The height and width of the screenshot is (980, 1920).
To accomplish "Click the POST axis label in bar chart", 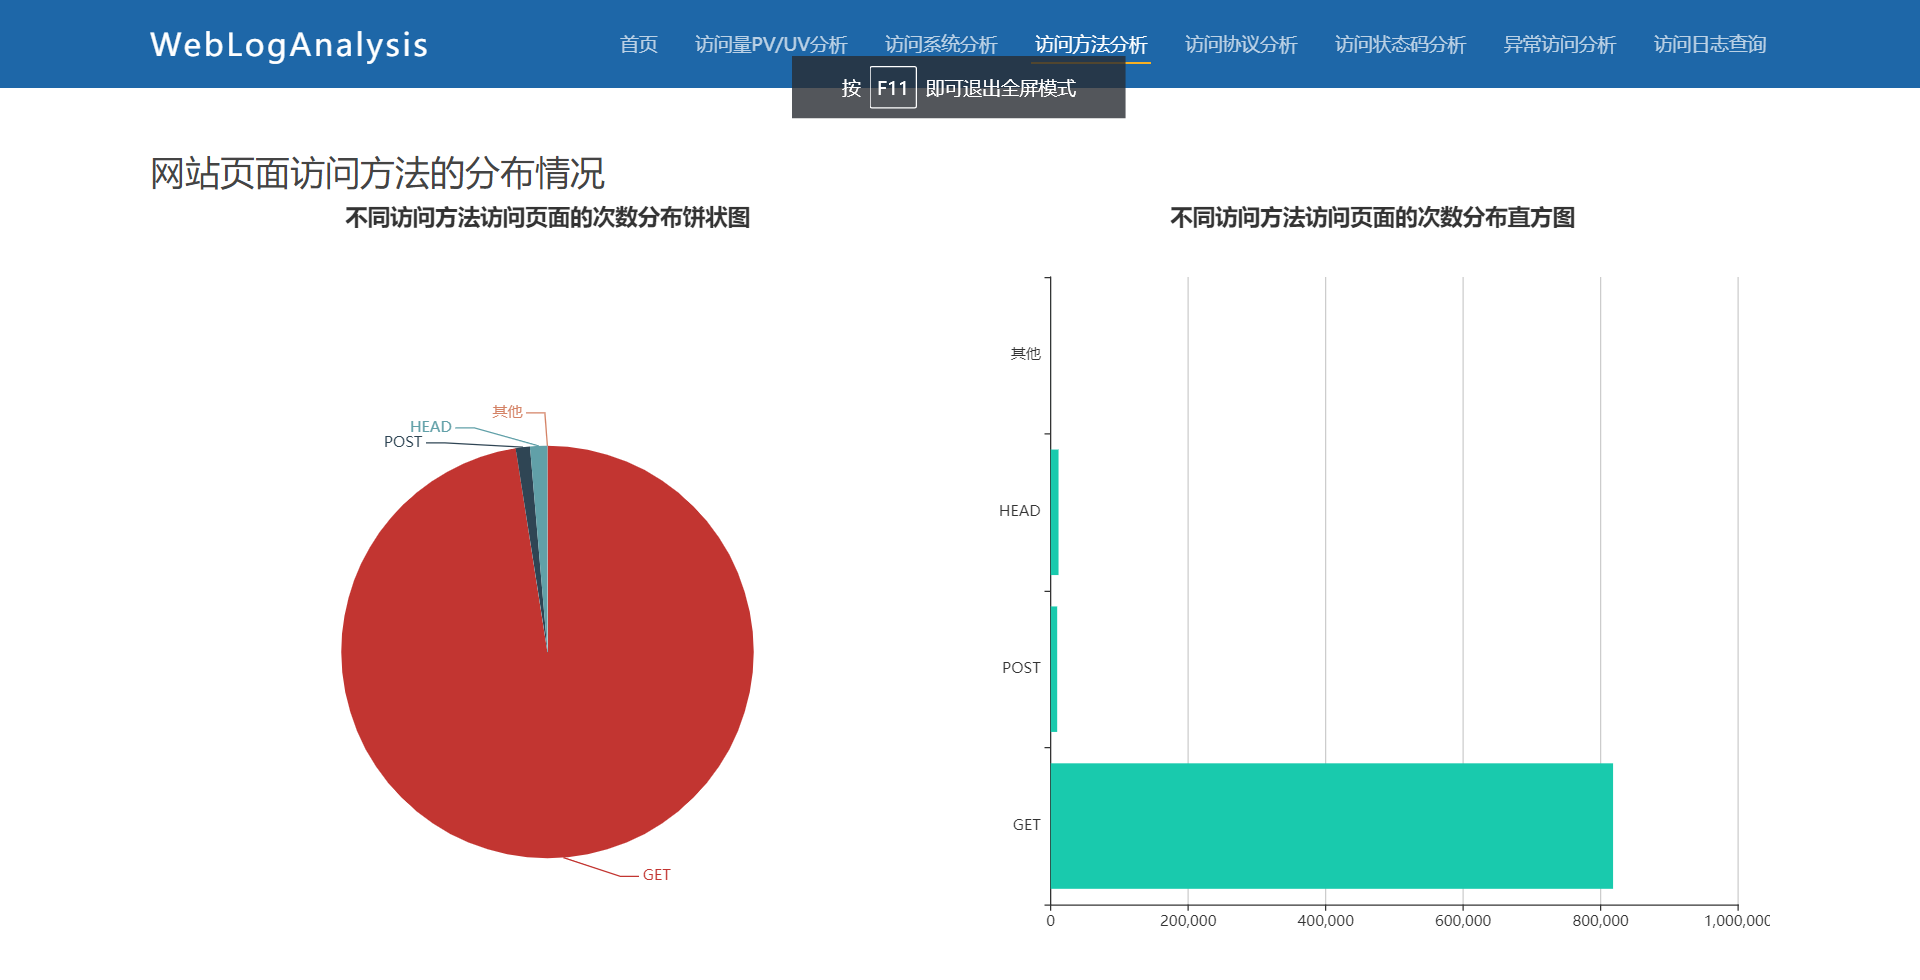I will click(x=1021, y=668).
